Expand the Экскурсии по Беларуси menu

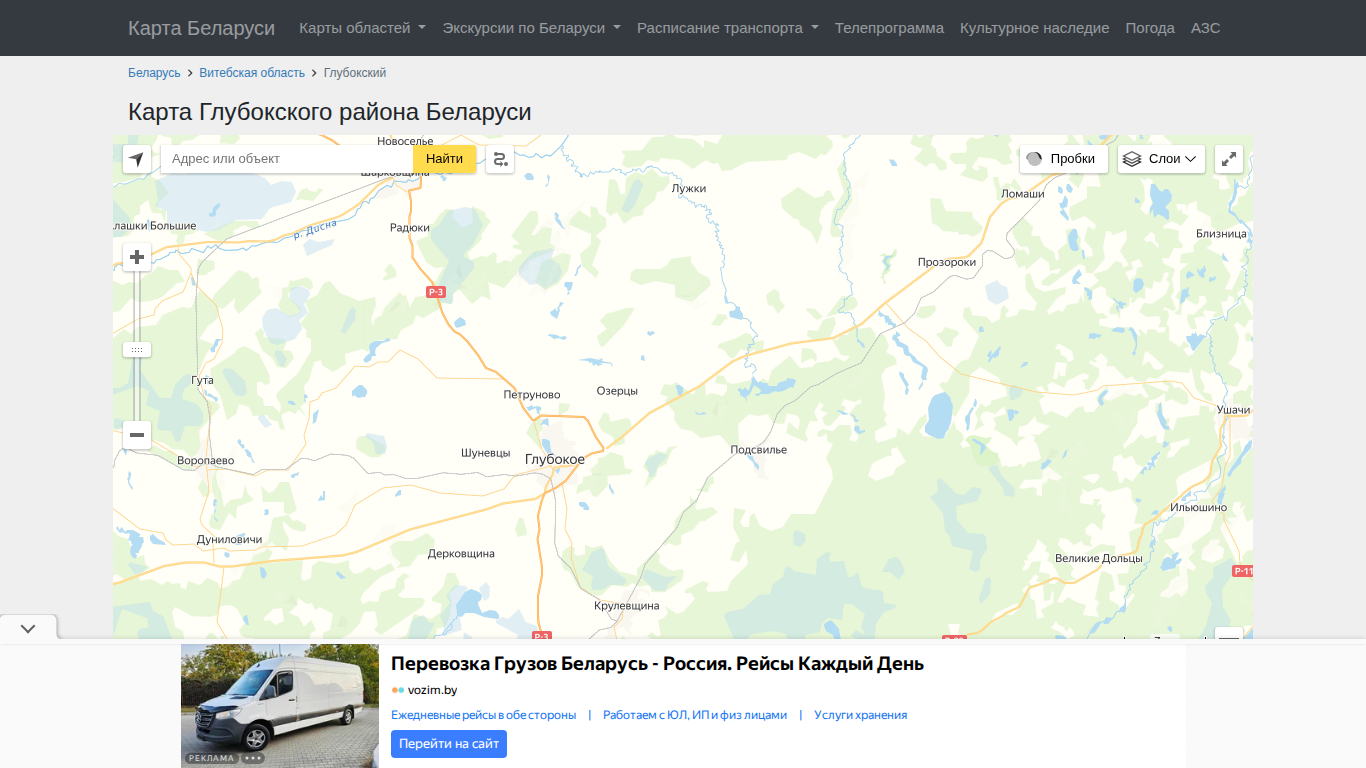[x=531, y=28]
